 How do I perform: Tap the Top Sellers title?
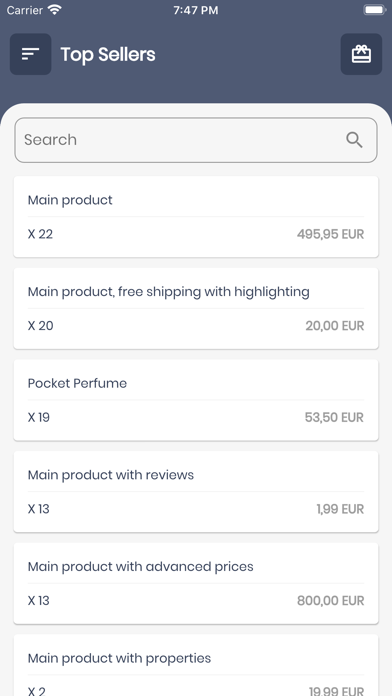tap(108, 55)
